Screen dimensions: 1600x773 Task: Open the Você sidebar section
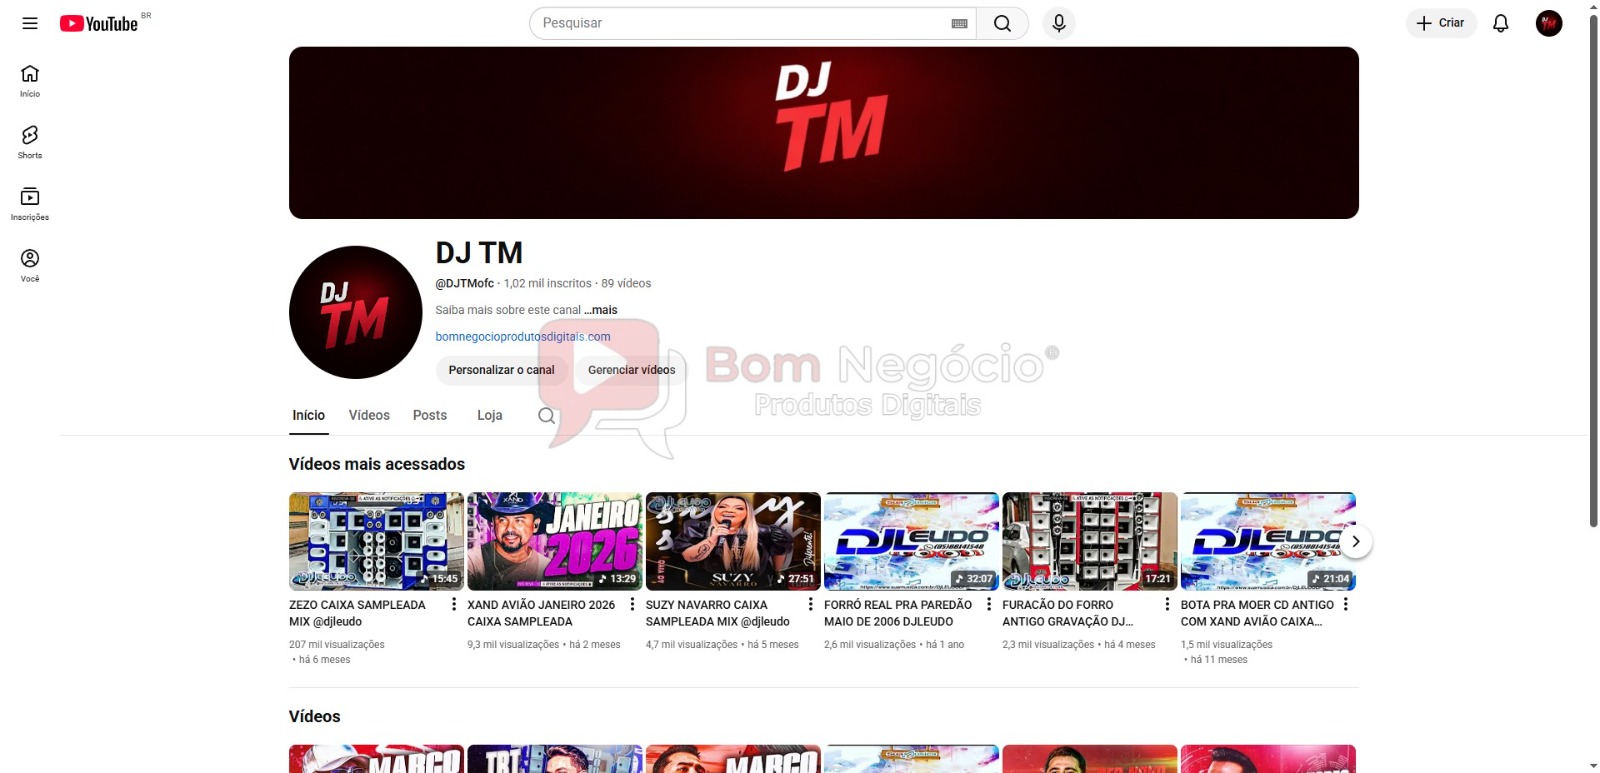tap(30, 266)
